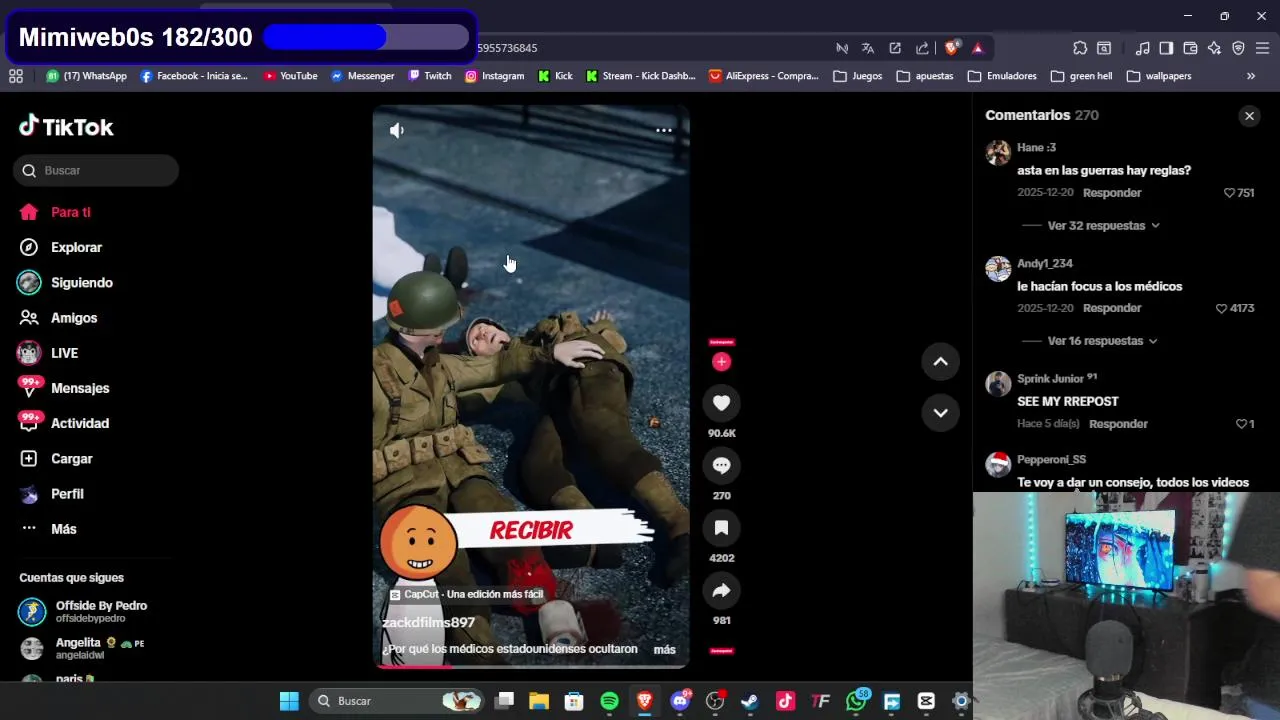Open Brave VPN shield icon

click(1238, 48)
